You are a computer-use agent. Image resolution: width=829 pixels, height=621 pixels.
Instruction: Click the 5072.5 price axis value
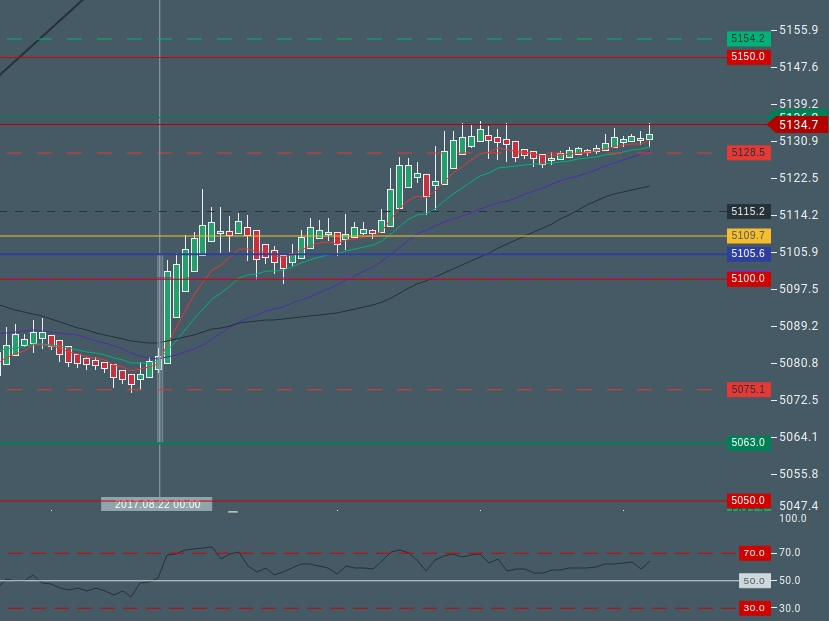pos(798,400)
